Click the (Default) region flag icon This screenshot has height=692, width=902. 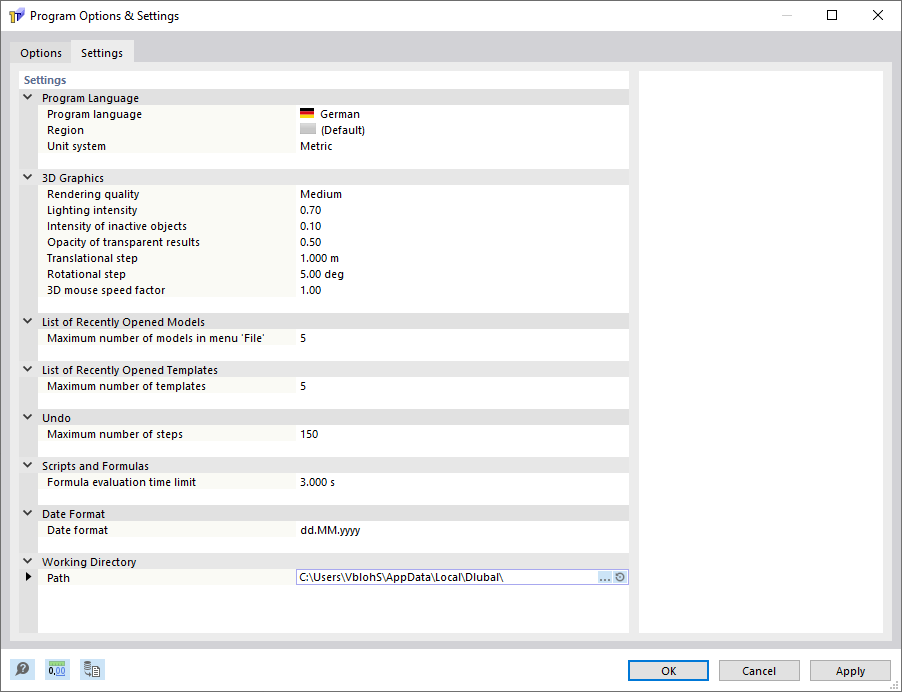coord(306,129)
